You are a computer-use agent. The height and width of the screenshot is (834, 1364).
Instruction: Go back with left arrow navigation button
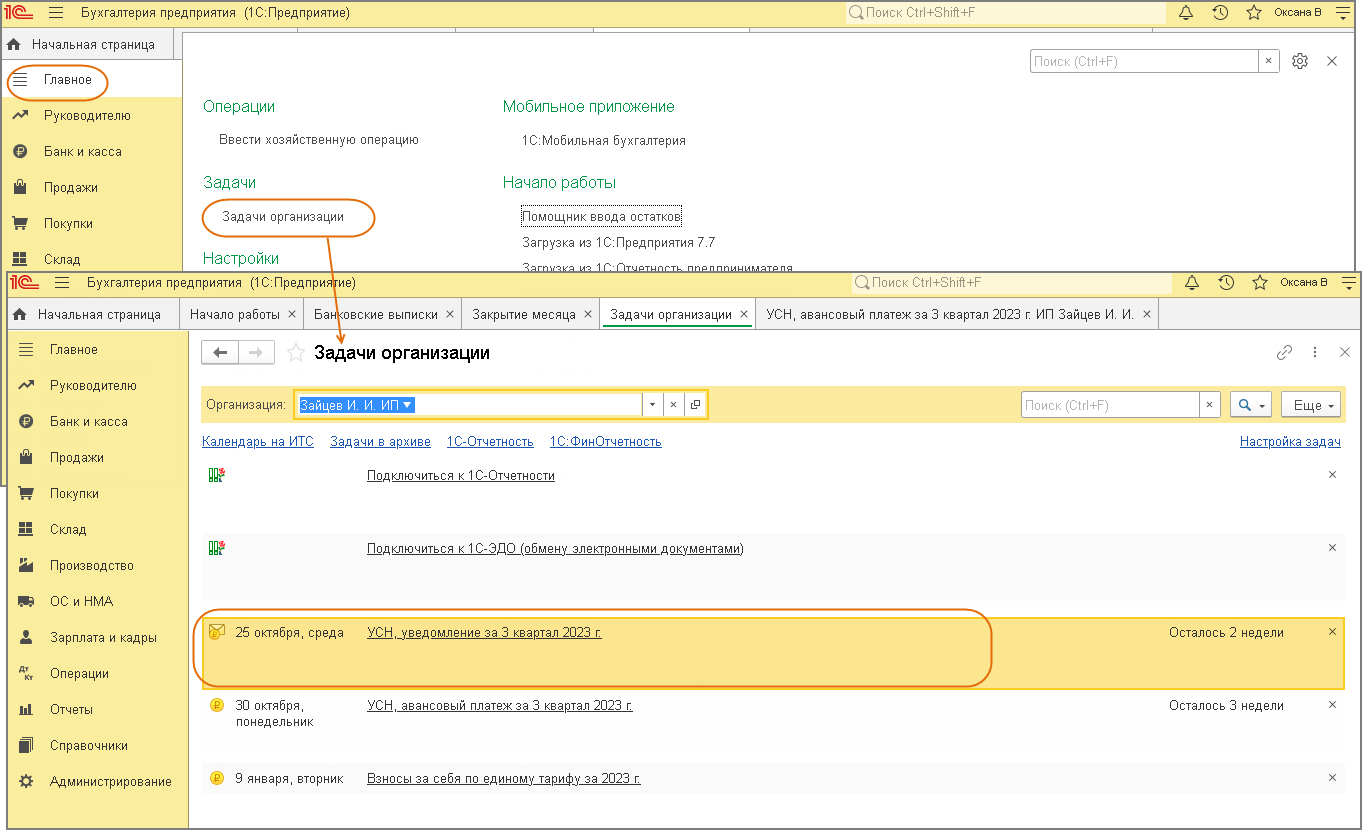(x=220, y=352)
